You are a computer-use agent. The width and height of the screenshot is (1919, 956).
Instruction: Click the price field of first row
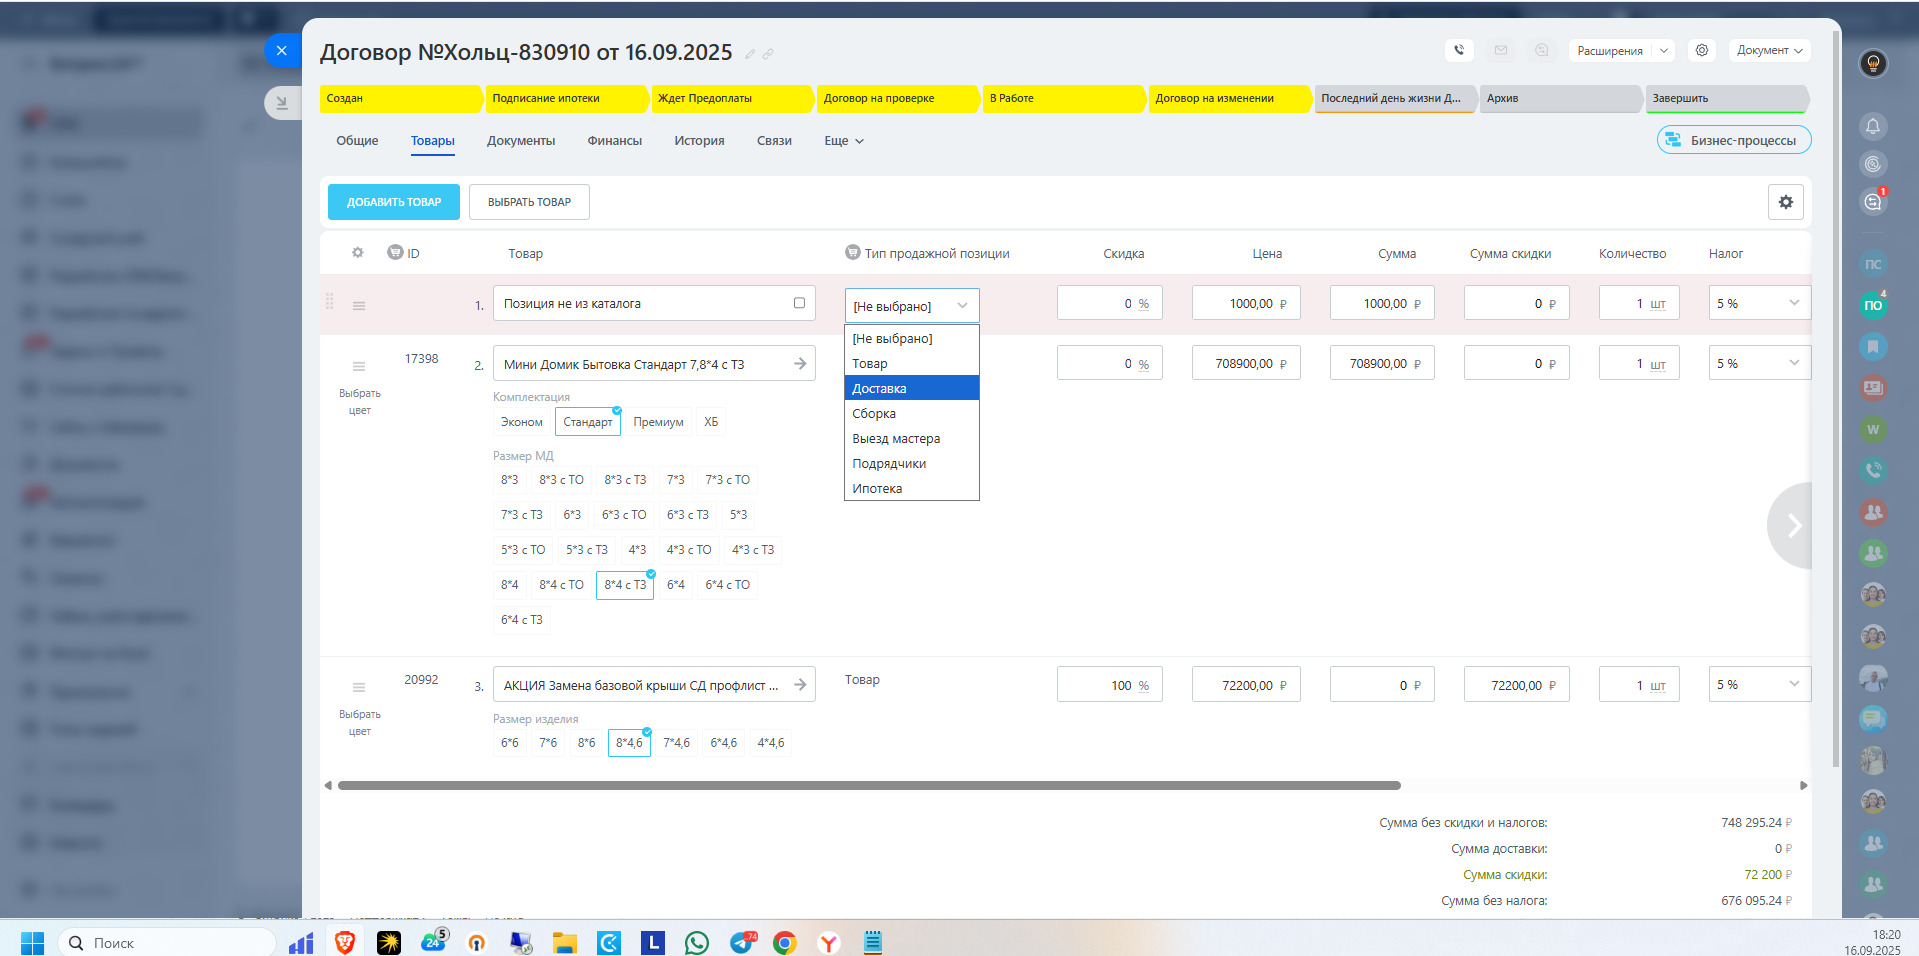coord(1244,303)
